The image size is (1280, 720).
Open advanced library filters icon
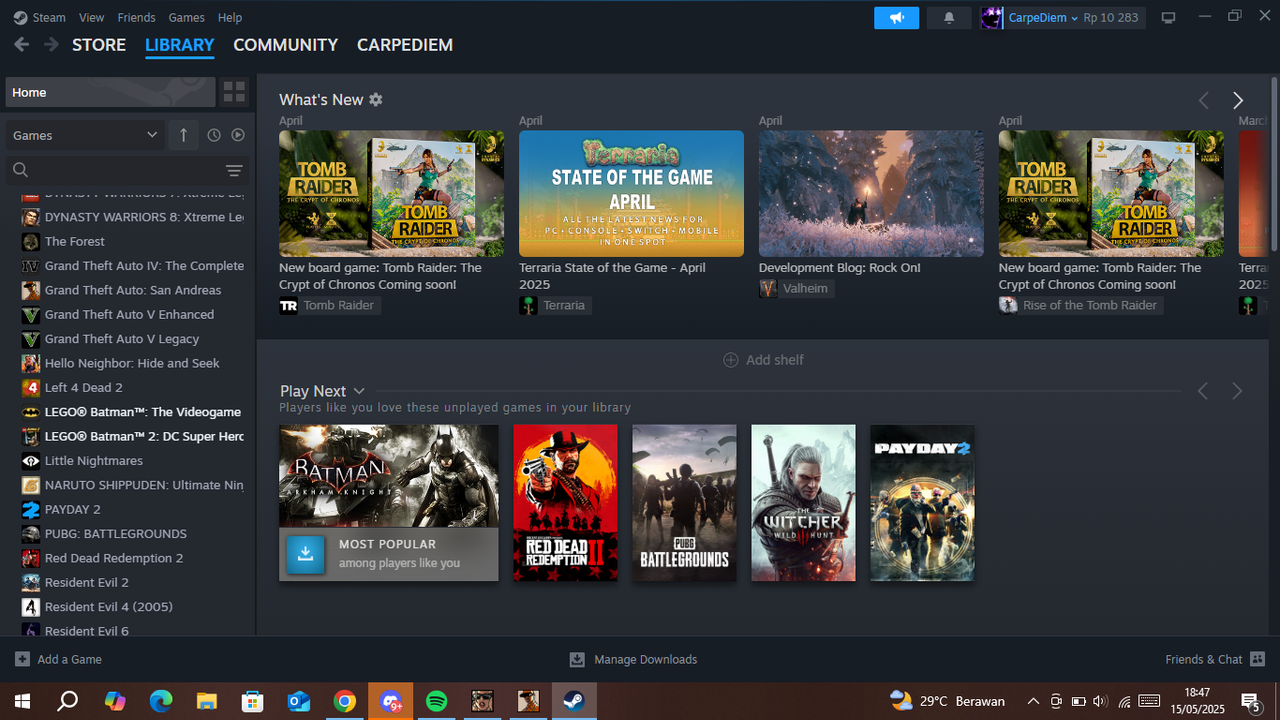click(x=234, y=170)
